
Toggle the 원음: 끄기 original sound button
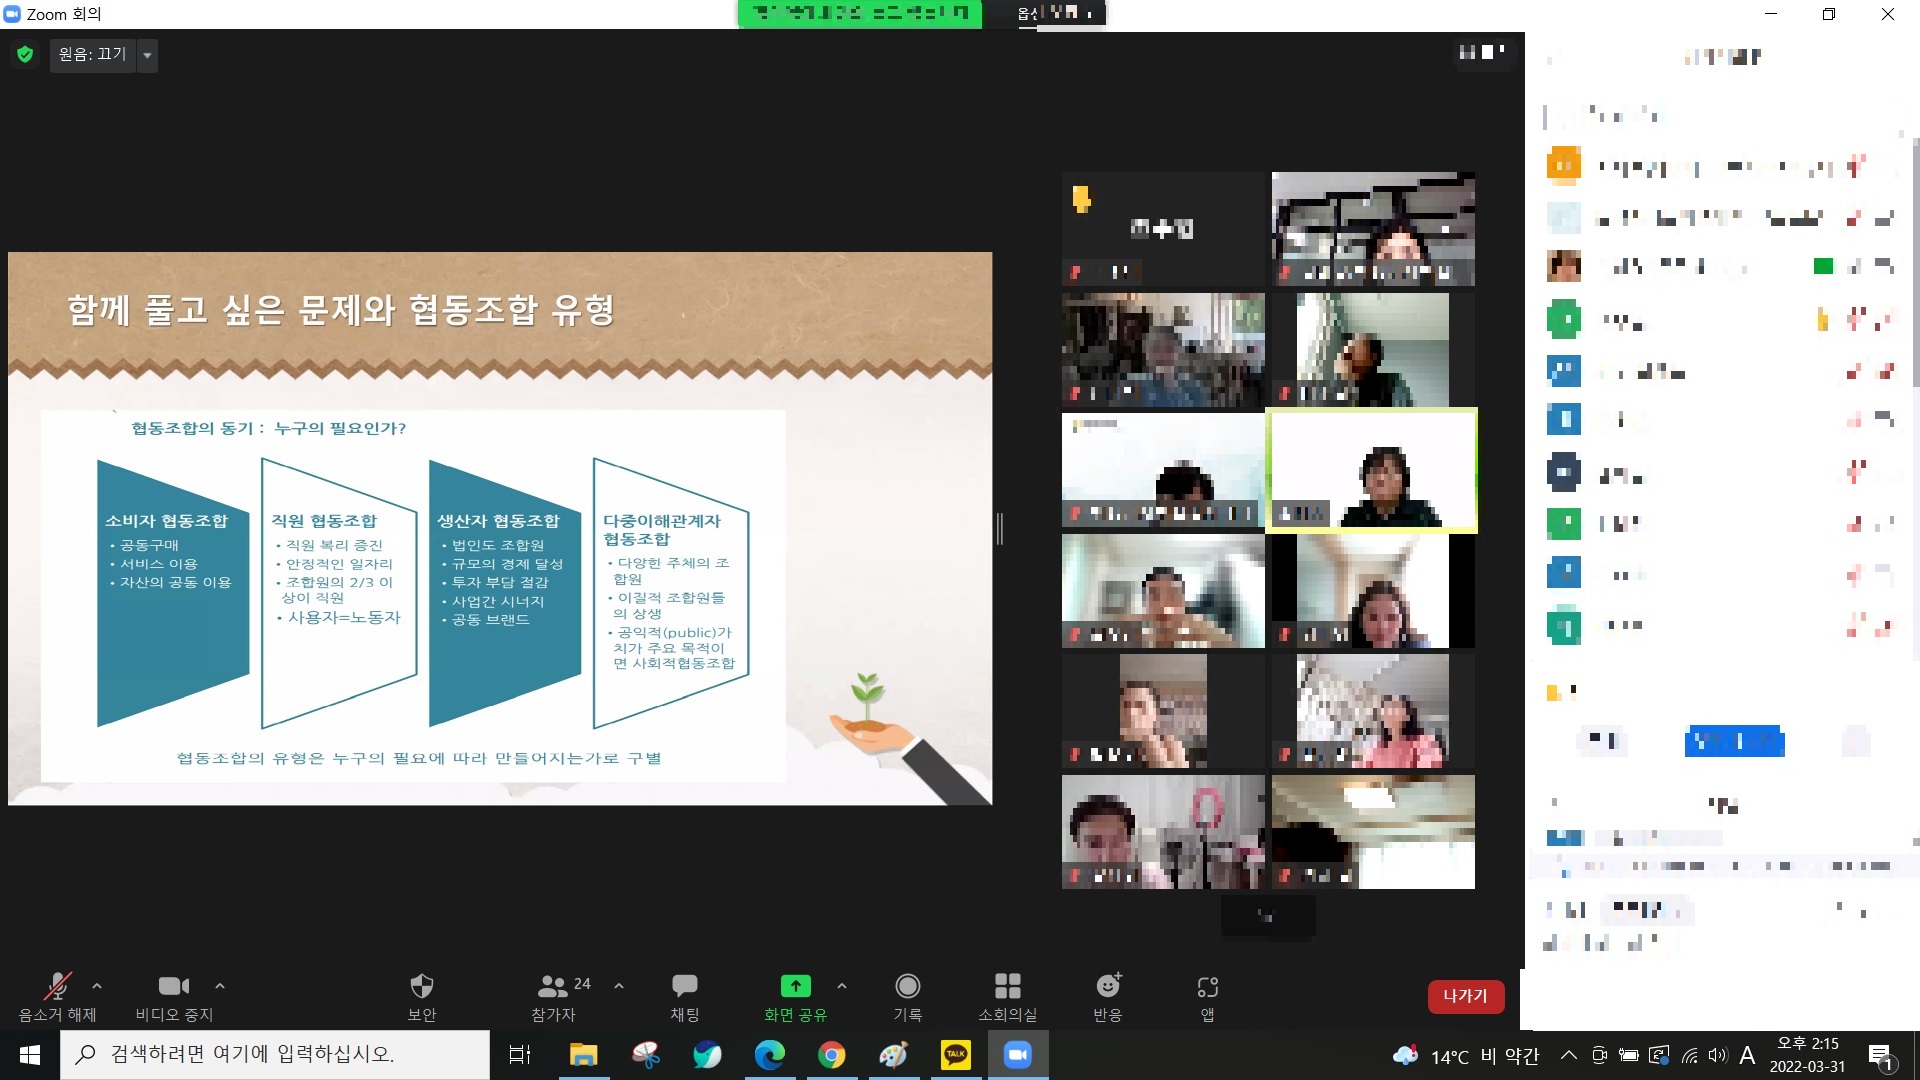point(93,54)
